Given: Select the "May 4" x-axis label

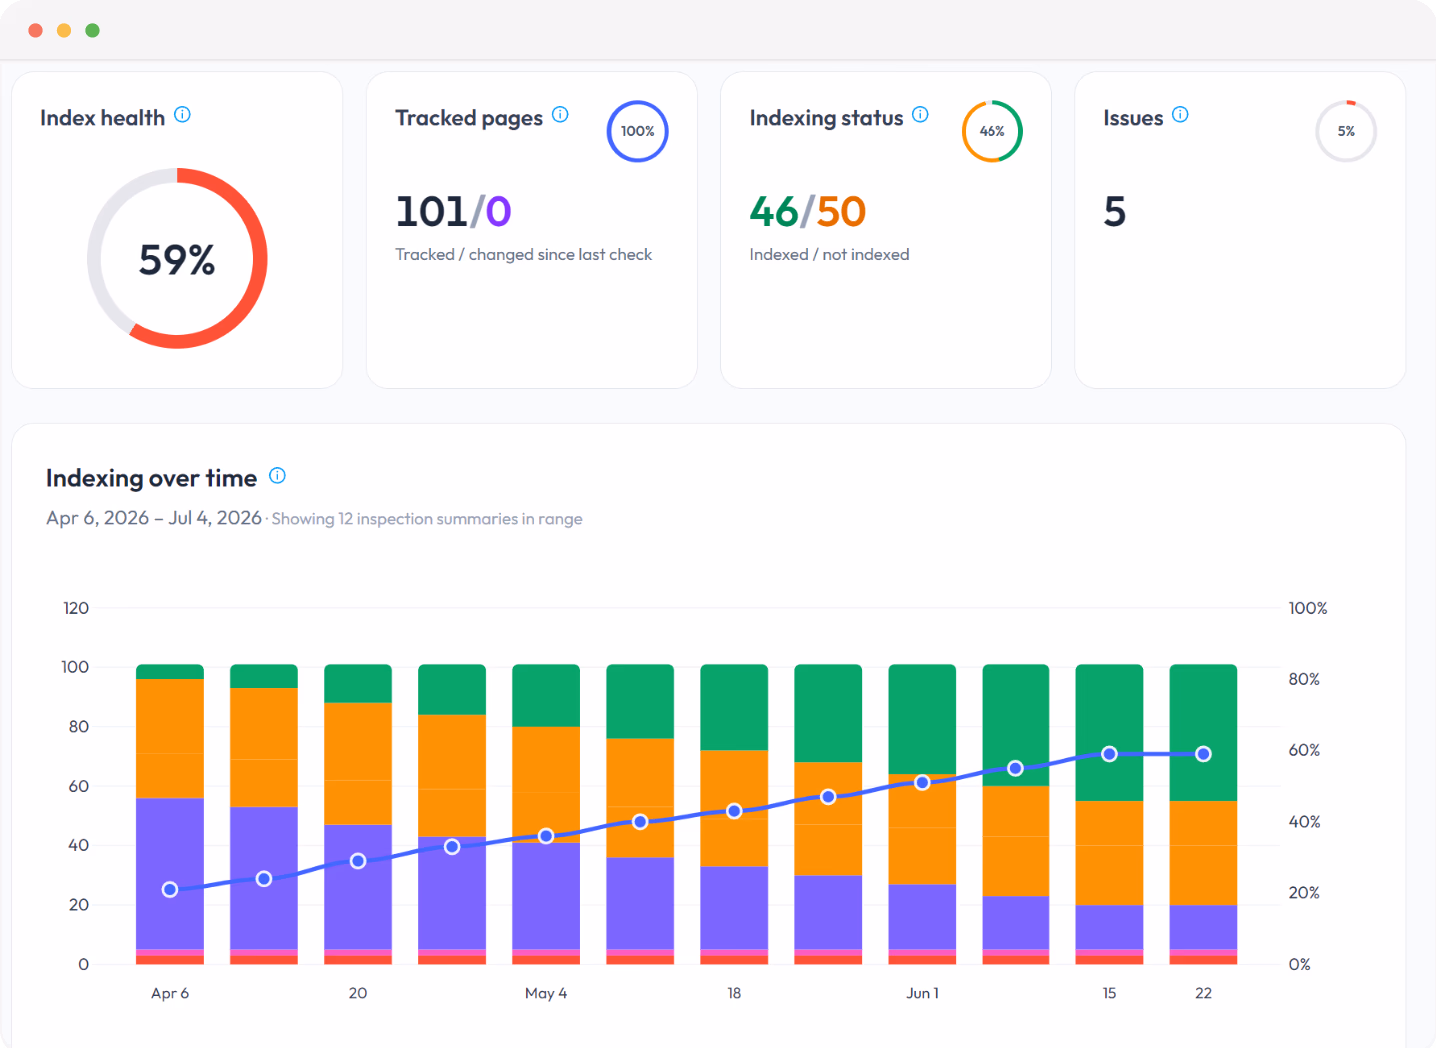Looking at the screenshot, I should click(x=546, y=993).
